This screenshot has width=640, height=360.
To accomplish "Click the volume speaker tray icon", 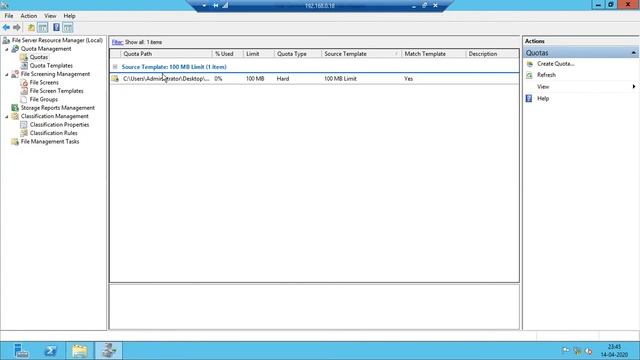I will (589, 351).
